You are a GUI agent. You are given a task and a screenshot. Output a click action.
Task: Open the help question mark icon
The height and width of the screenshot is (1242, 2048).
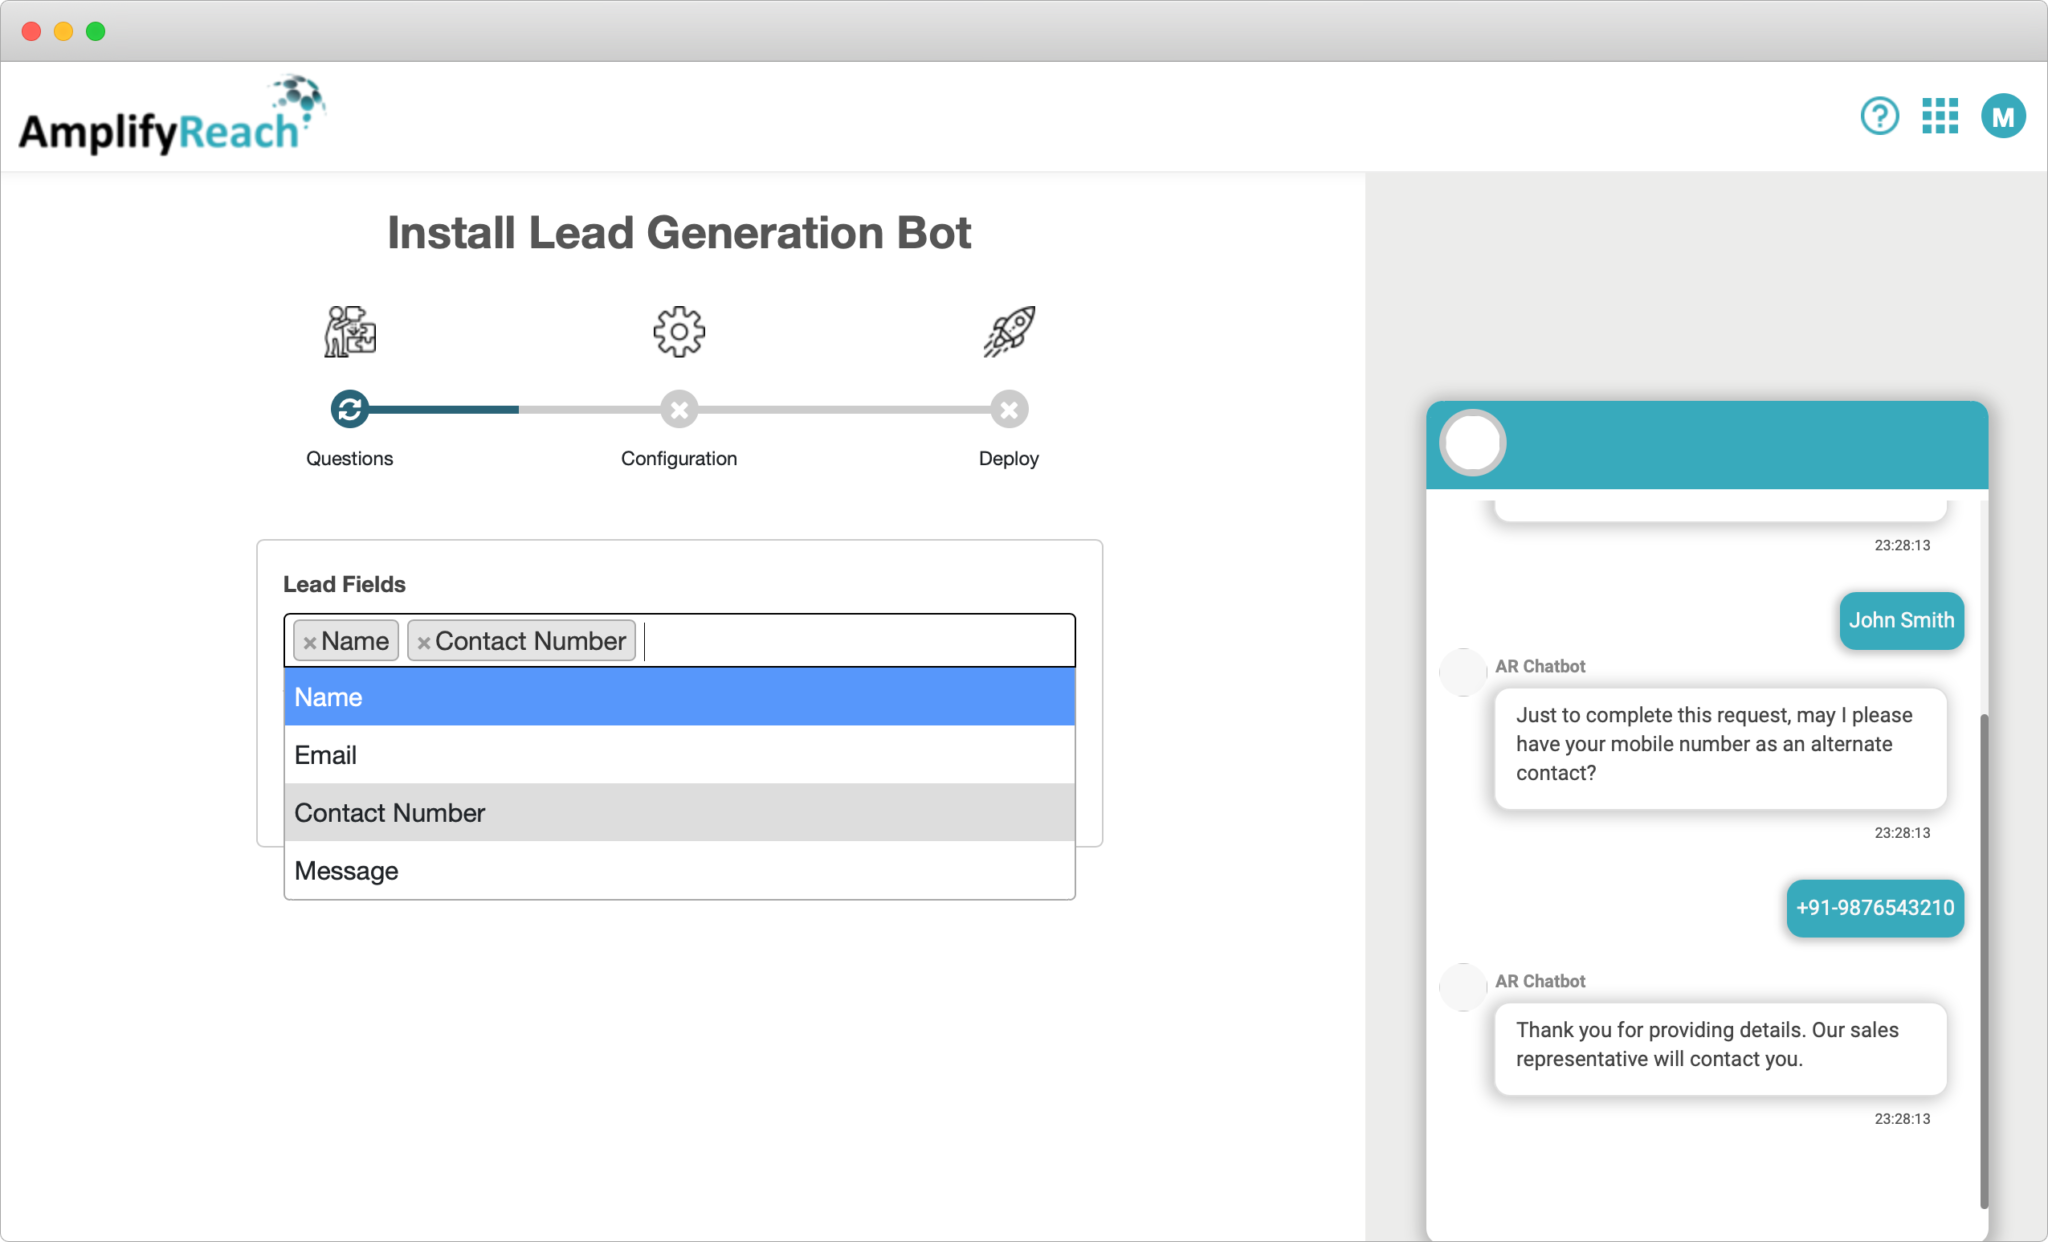click(x=1880, y=115)
